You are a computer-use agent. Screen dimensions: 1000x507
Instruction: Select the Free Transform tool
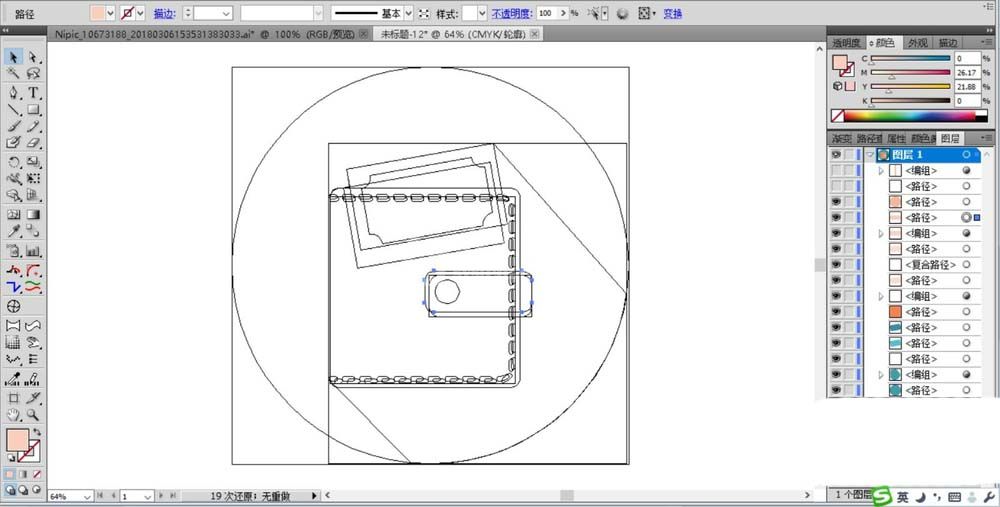(33, 179)
